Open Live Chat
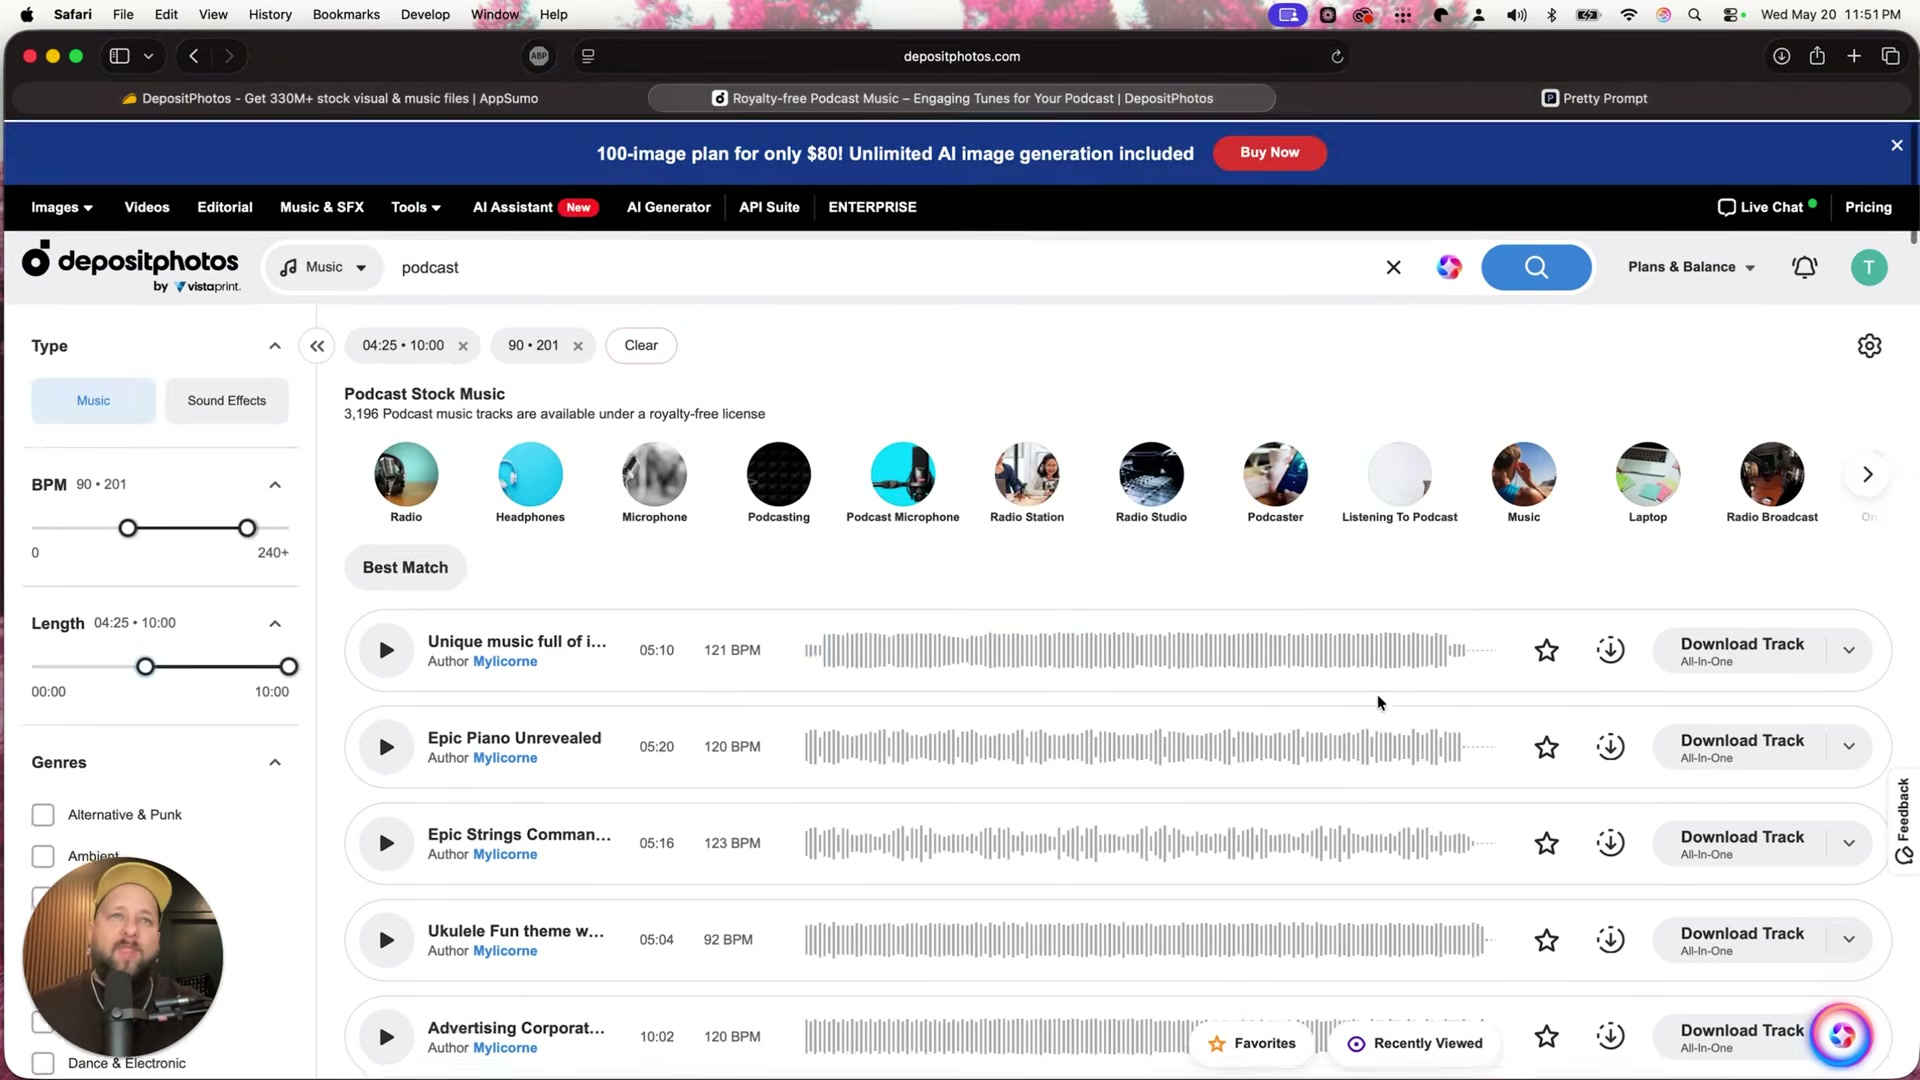The height and width of the screenshot is (1080, 1920). pyautogui.click(x=1767, y=207)
